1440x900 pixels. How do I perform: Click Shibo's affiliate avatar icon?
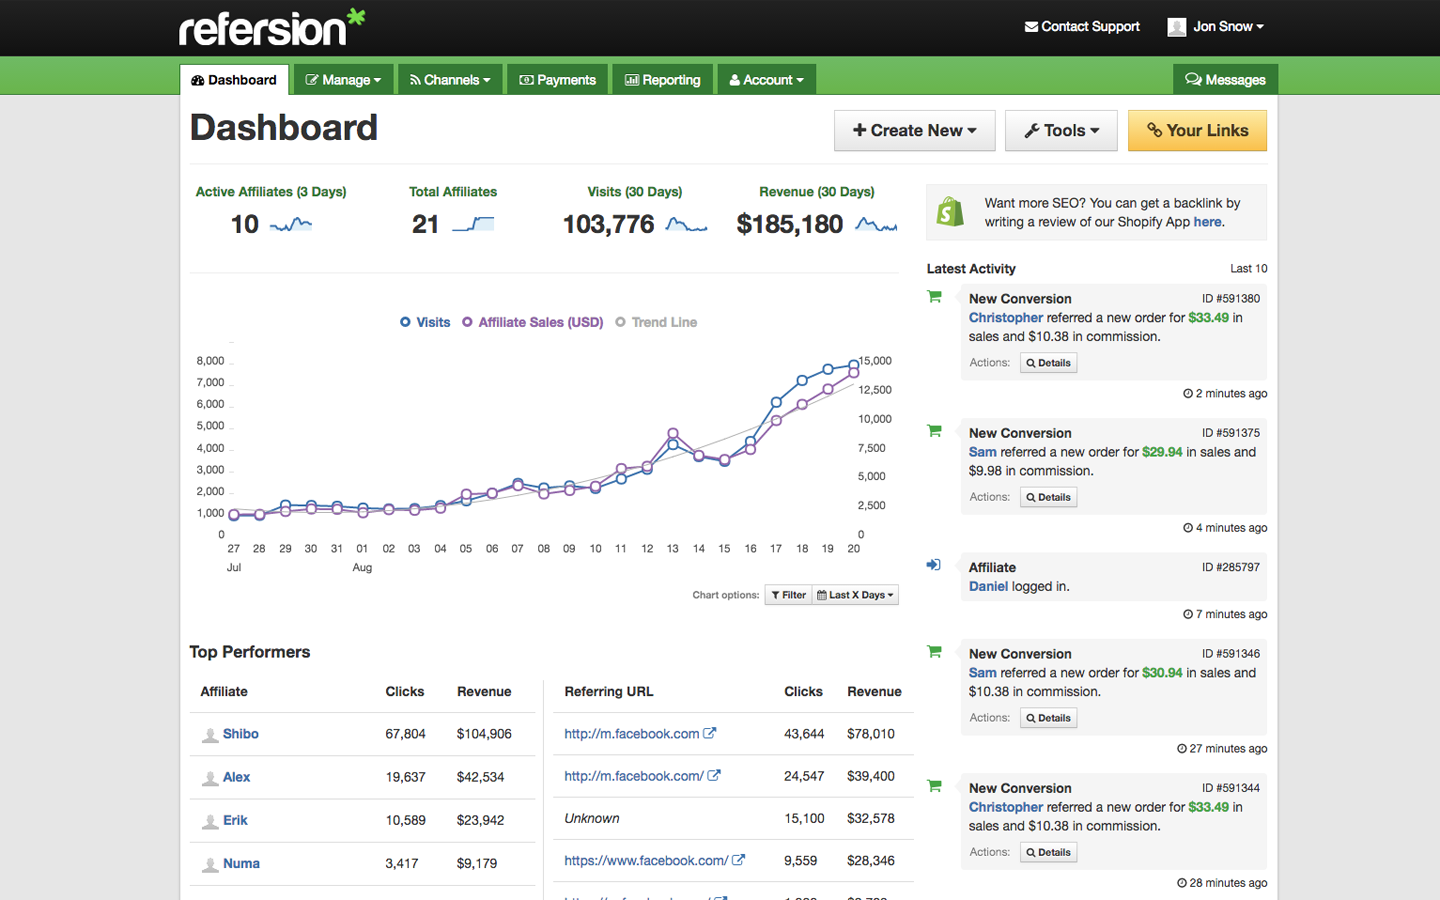pos(210,735)
